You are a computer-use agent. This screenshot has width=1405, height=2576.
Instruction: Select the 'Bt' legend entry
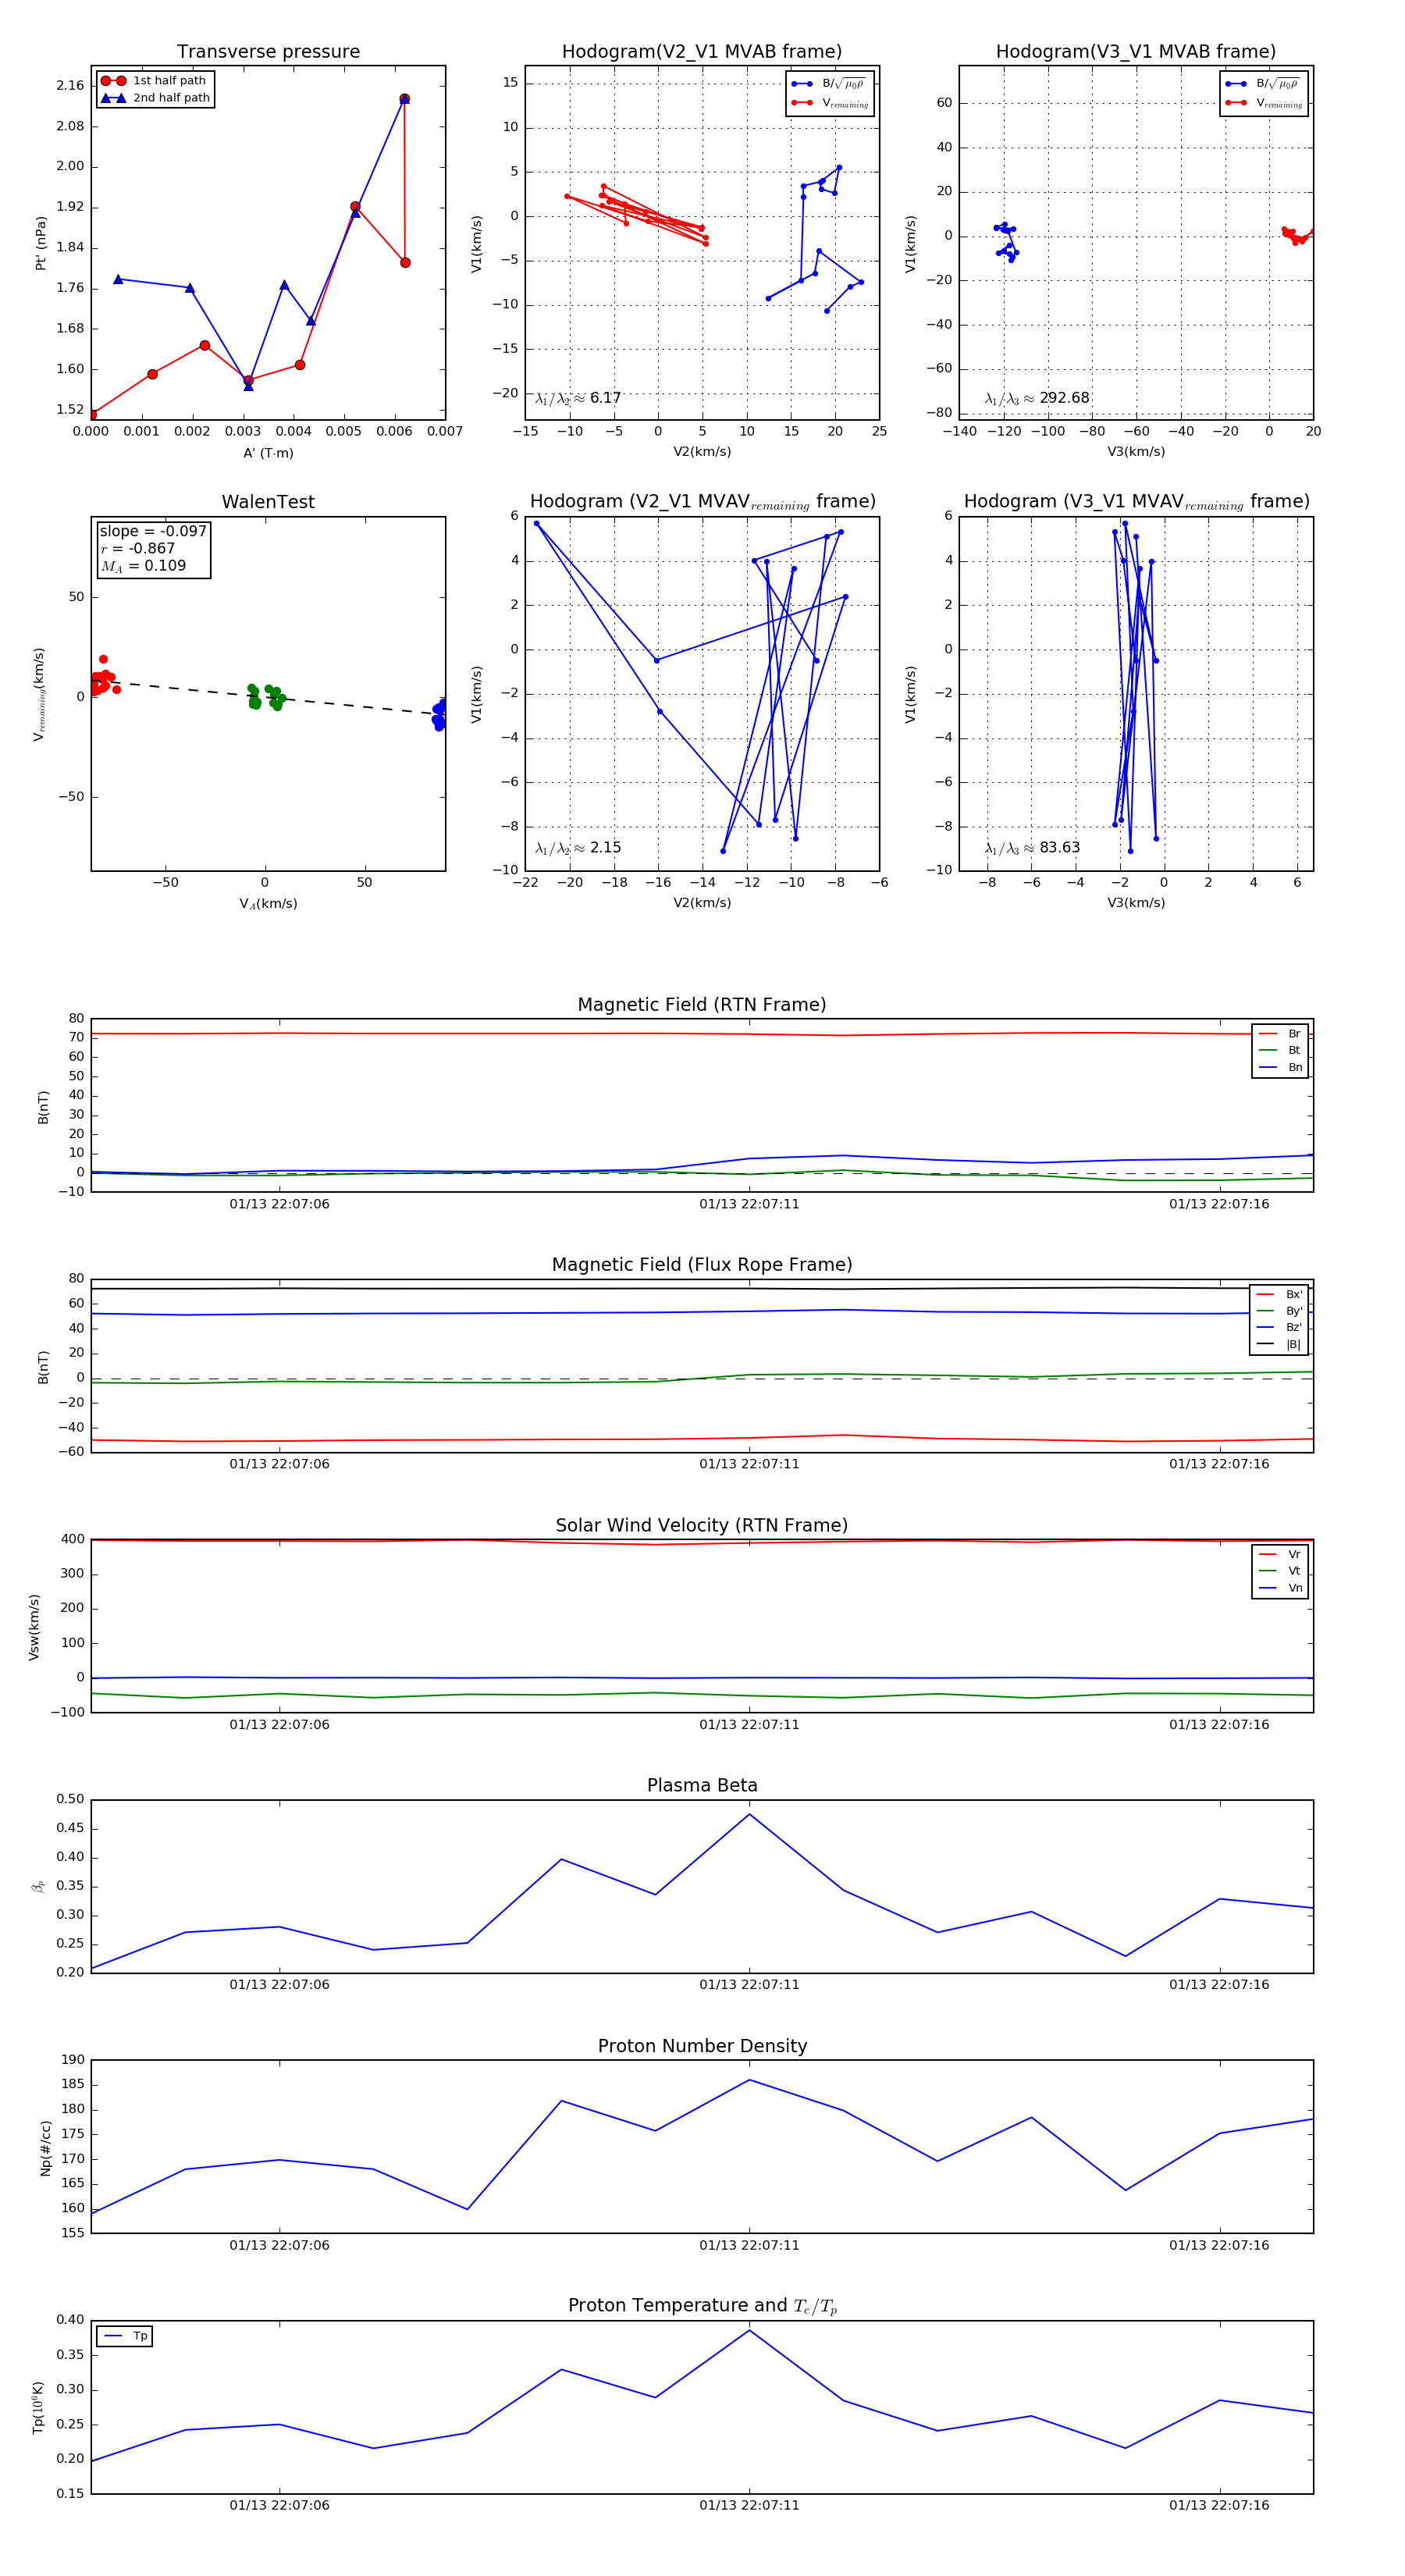click(x=1281, y=1050)
